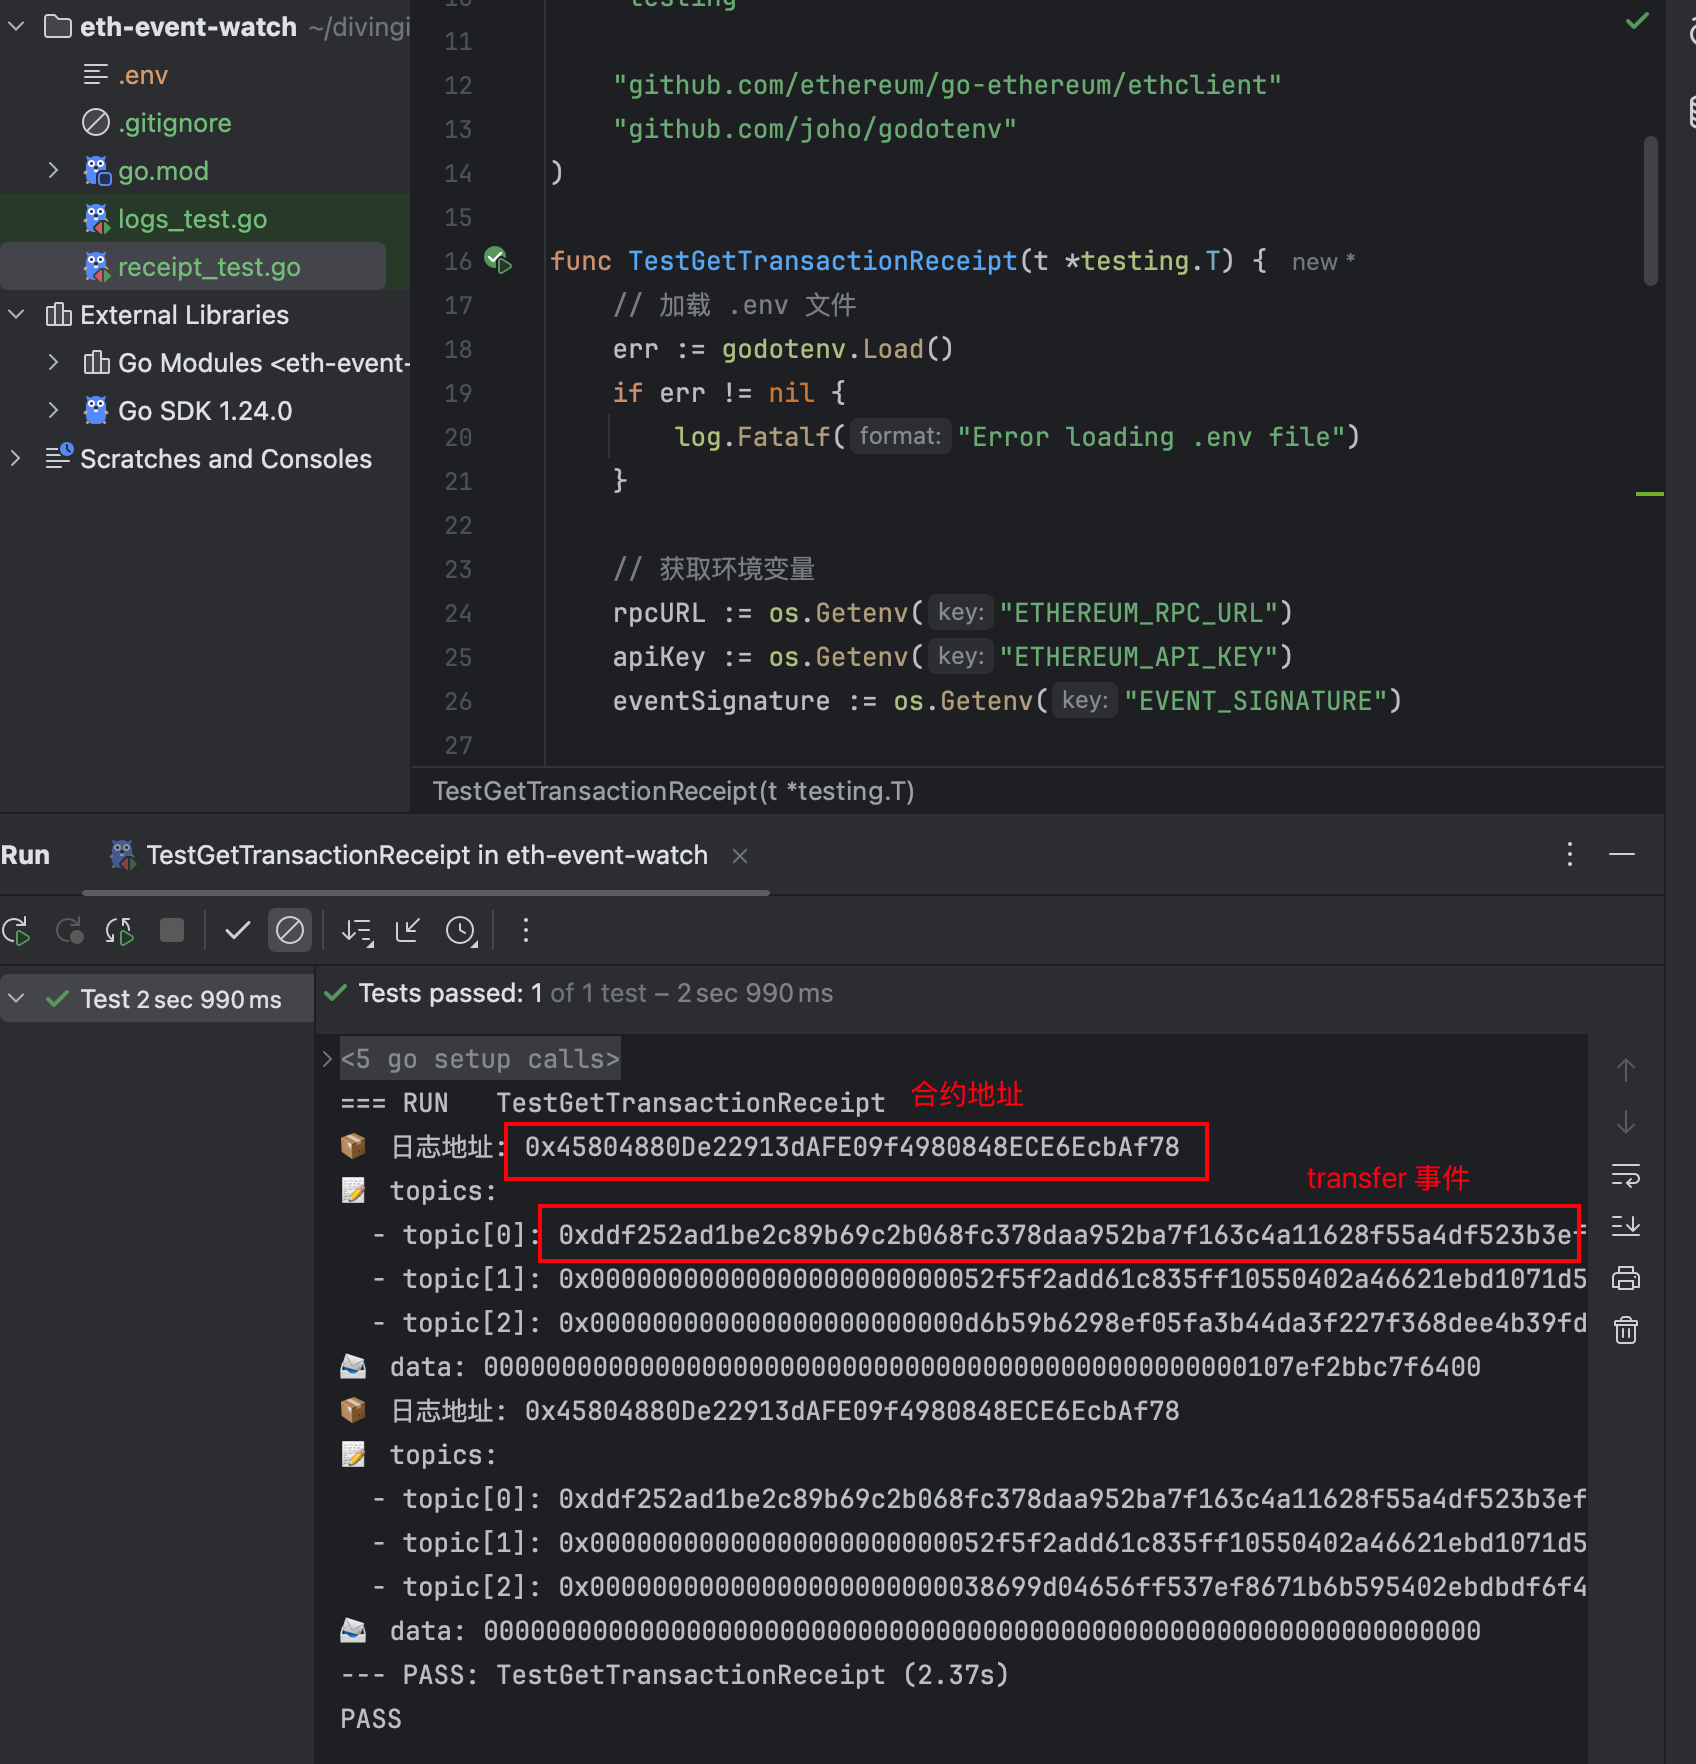This screenshot has height=1764, width=1696.
Task: Expand Scratches and Consoles node
Action: point(16,459)
